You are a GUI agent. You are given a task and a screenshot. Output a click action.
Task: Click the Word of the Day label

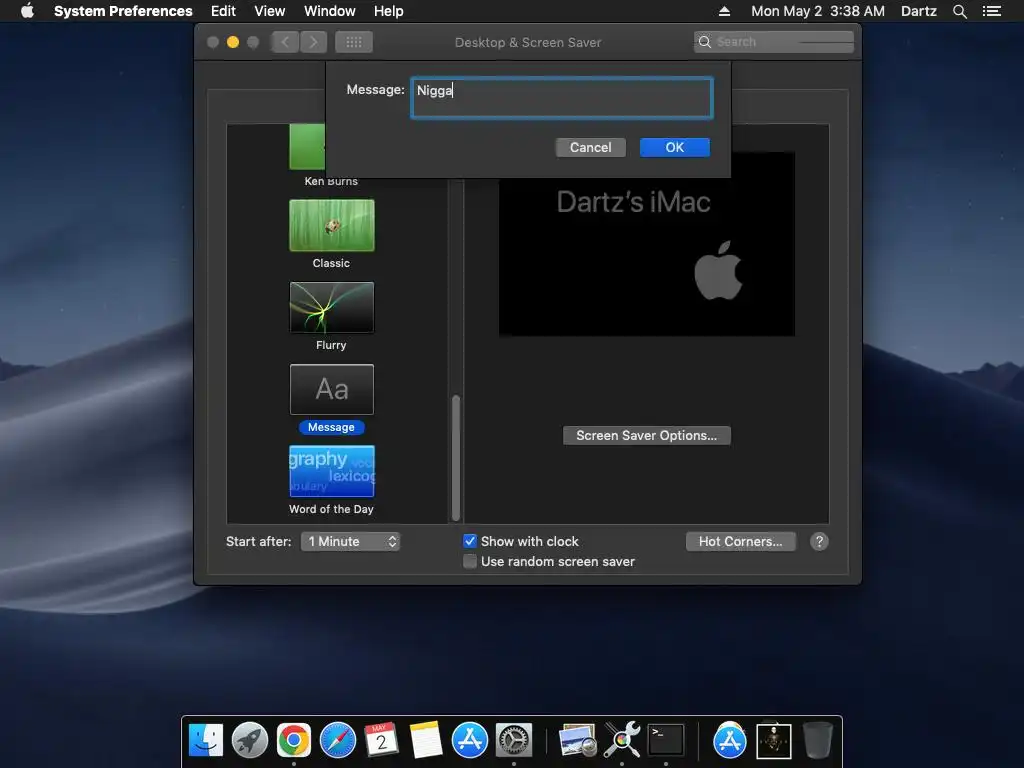click(x=331, y=509)
